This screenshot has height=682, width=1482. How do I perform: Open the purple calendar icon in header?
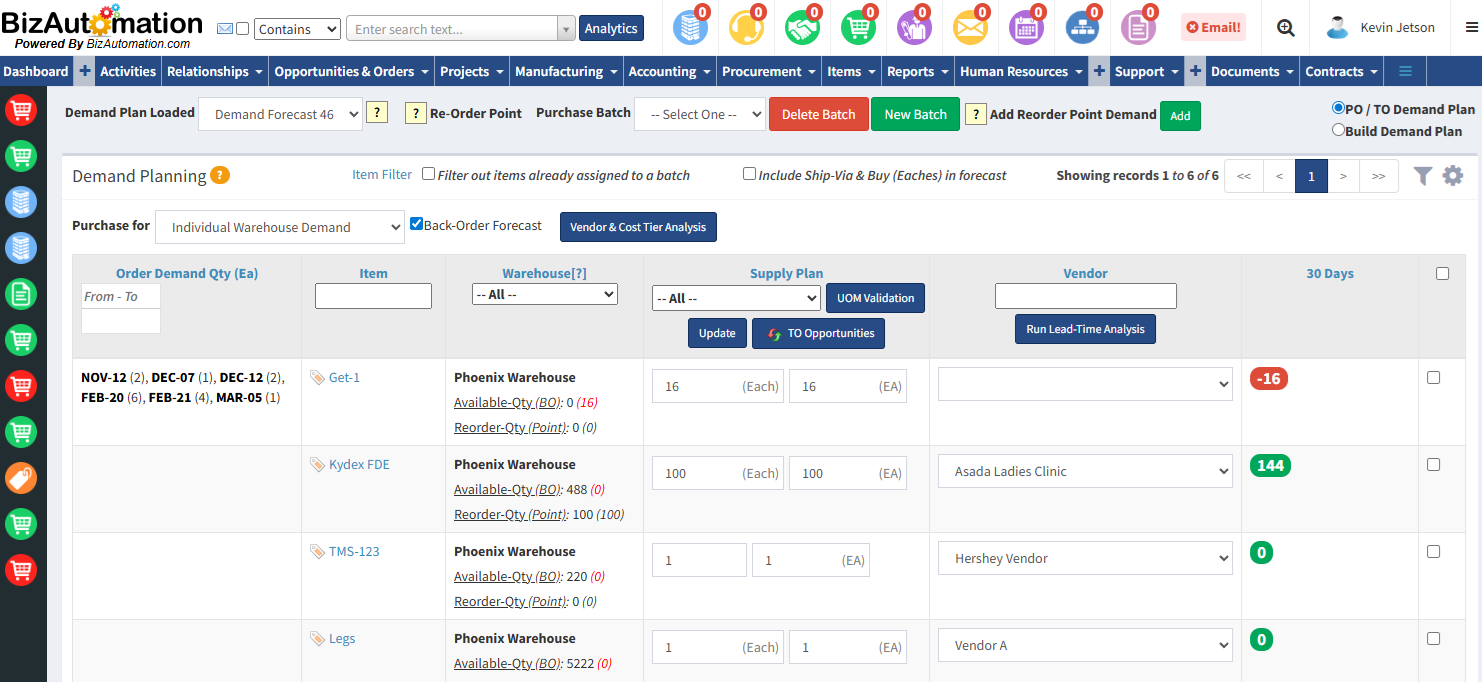tap(1025, 28)
